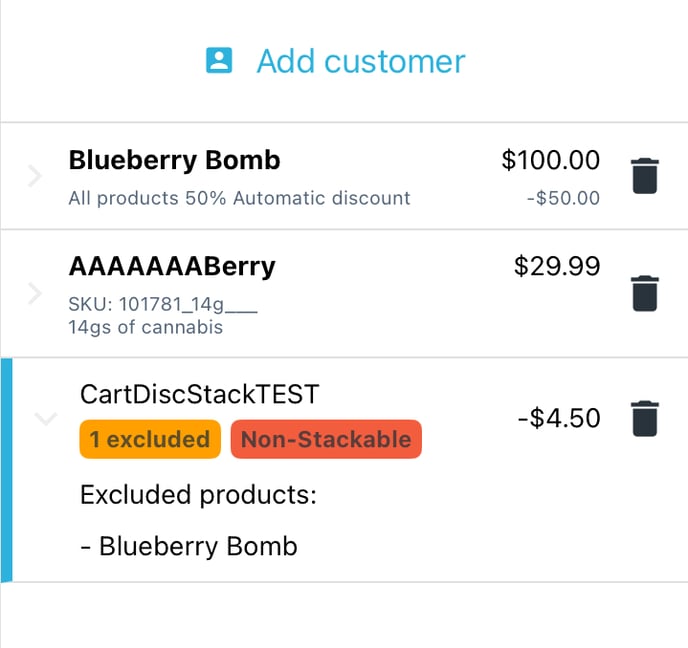Select the Blueberry Bomb product name

click(174, 160)
